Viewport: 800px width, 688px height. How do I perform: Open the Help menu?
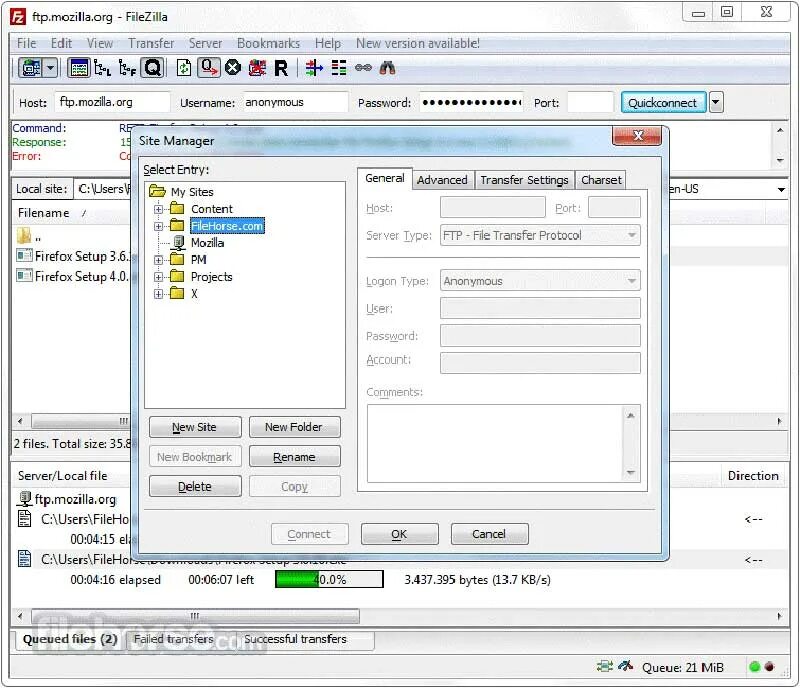(328, 43)
